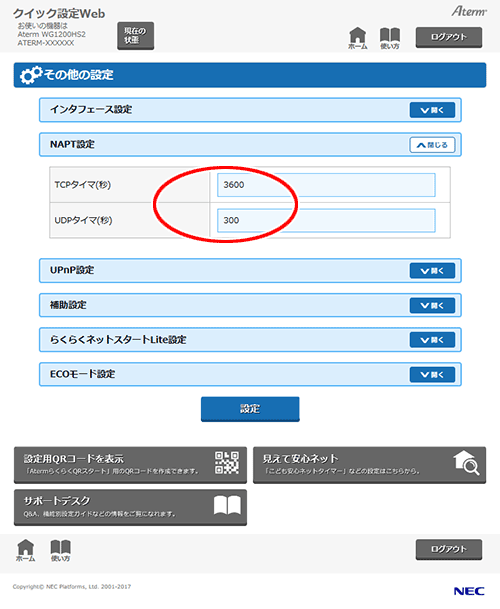Viewport: 500px width, 609px height.
Task: Open 見えて安心ネット panel
Action: tap(369, 465)
